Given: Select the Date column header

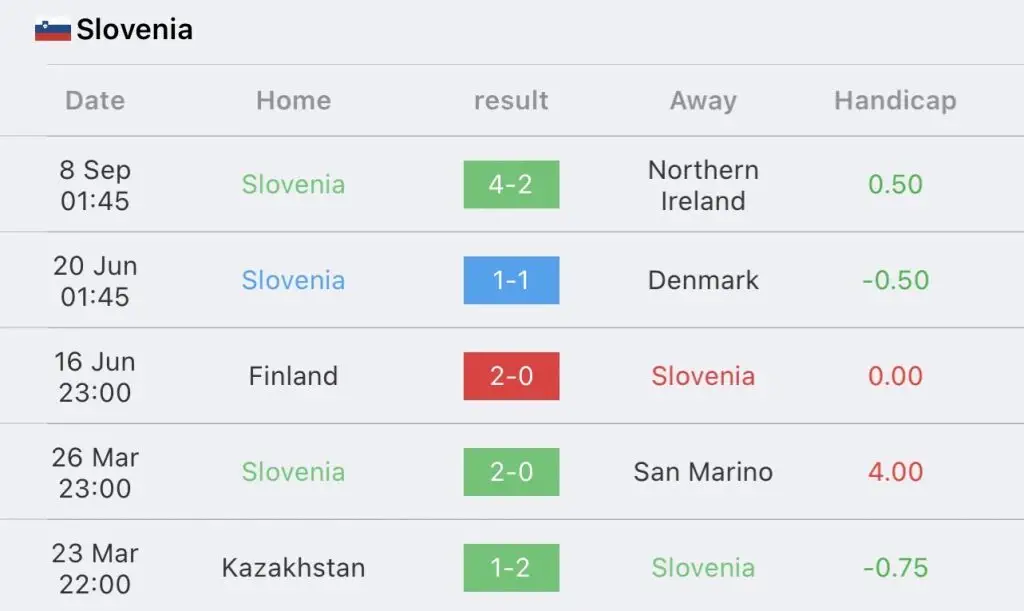Looking at the screenshot, I should point(95,101).
